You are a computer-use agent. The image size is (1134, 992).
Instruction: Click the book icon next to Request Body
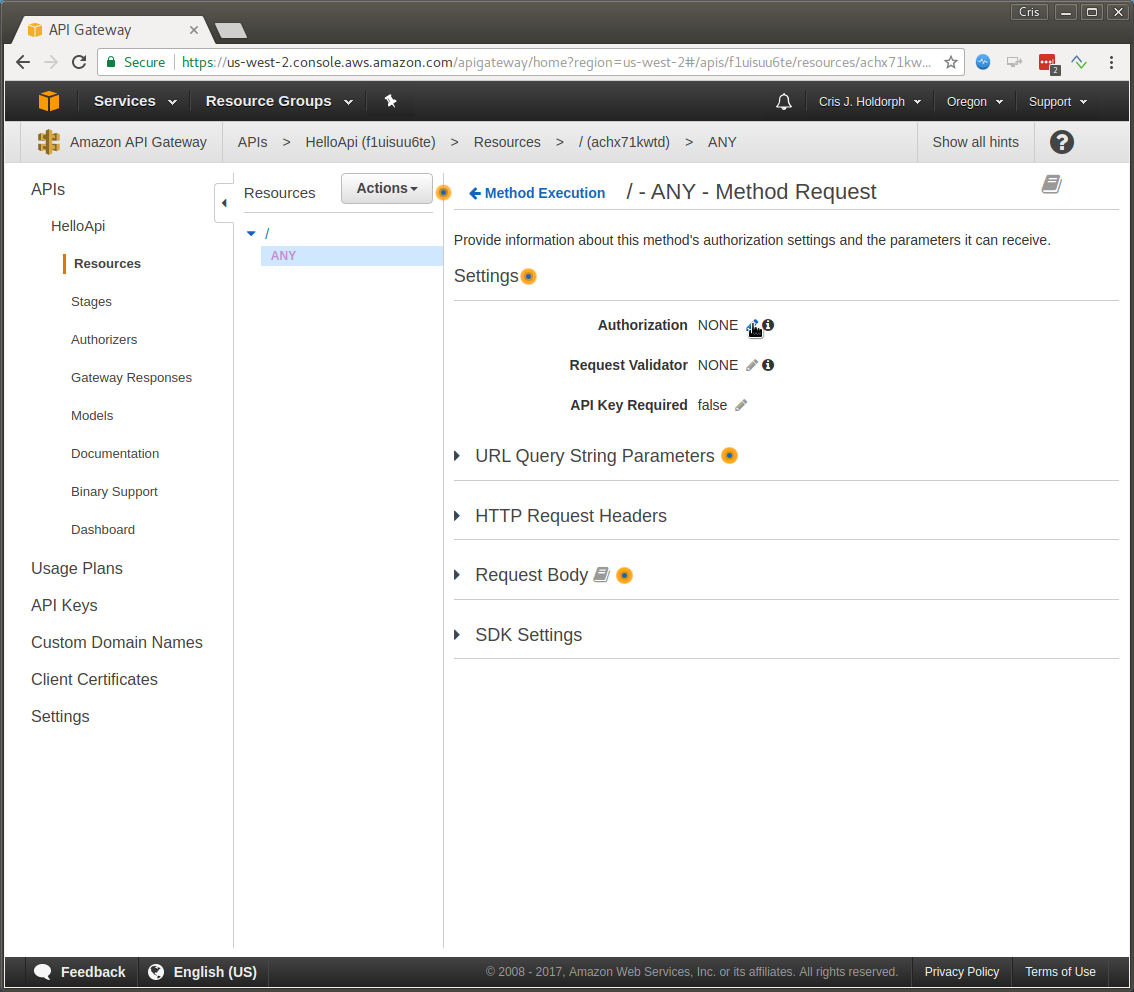coord(602,575)
